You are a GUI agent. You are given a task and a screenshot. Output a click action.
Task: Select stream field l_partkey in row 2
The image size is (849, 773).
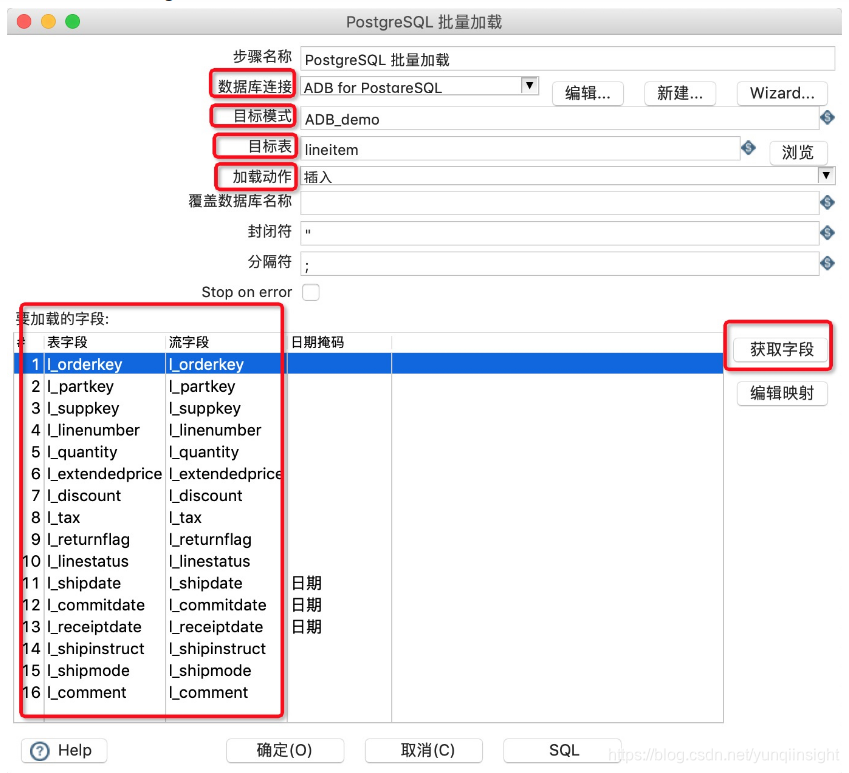click(202, 386)
